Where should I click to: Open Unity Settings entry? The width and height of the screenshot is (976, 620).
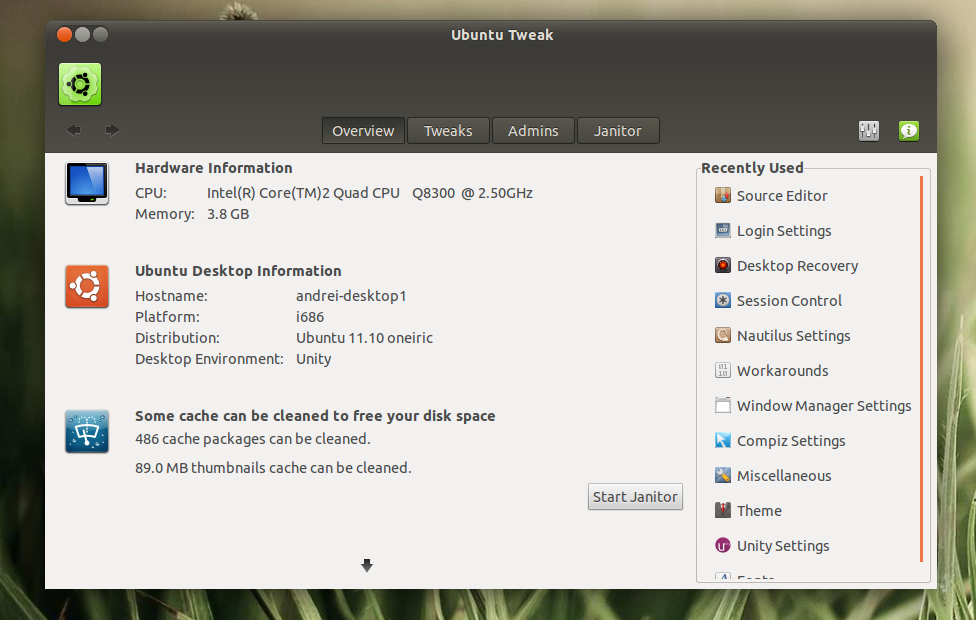(x=783, y=546)
